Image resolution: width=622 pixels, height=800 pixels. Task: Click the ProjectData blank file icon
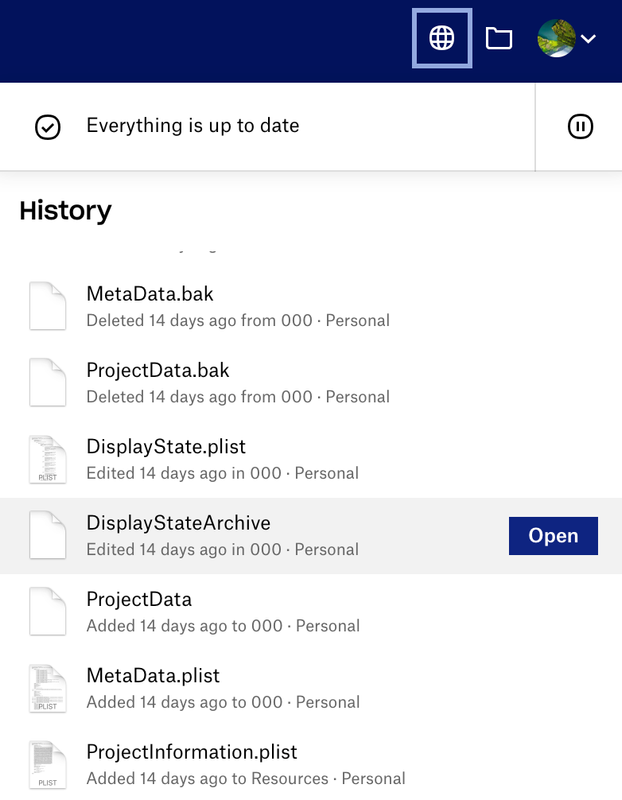[x=48, y=611]
